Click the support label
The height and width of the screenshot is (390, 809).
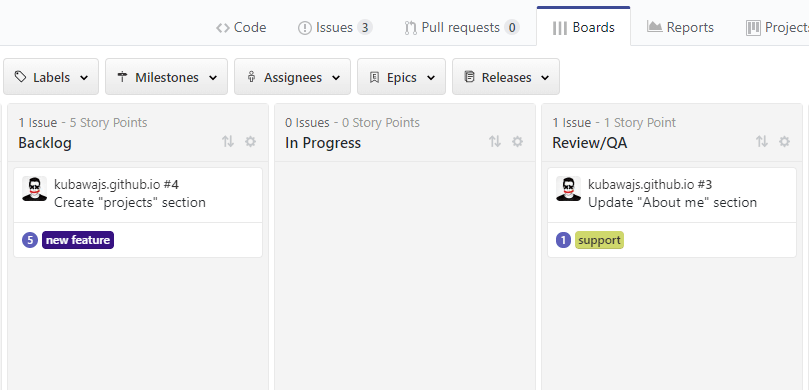pos(600,240)
